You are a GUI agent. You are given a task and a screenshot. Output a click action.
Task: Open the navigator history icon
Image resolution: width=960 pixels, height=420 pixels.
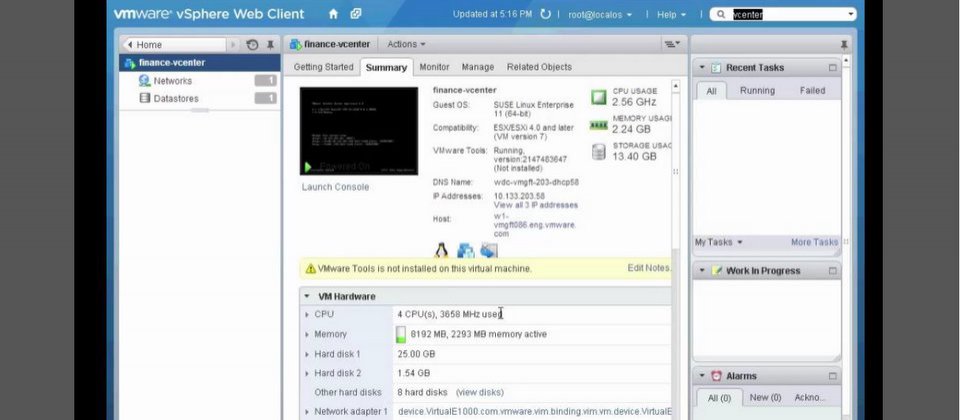pos(252,45)
